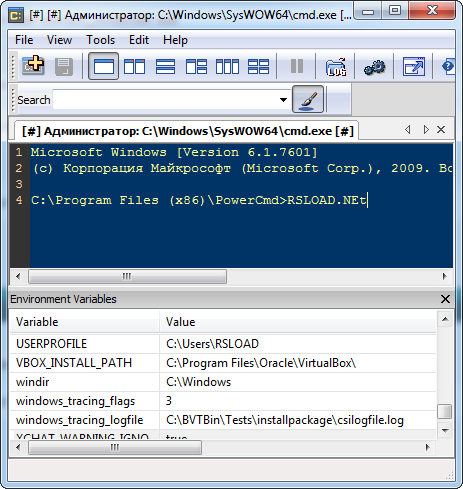Select the VBOX_INSTALL_PATH variable row
This screenshot has width=463, height=489.
(223, 363)
